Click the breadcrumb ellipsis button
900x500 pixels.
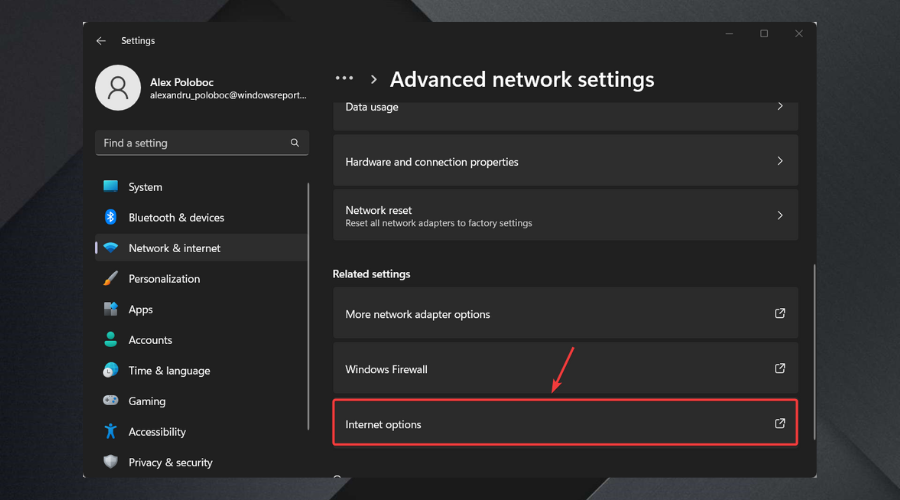[344, 79]
